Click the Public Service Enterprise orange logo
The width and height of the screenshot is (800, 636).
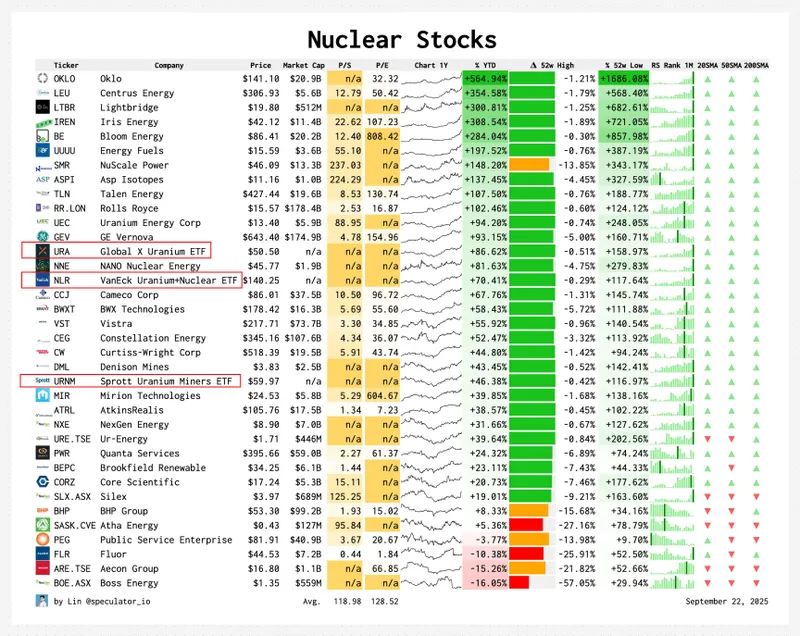[x=42, y=540]
